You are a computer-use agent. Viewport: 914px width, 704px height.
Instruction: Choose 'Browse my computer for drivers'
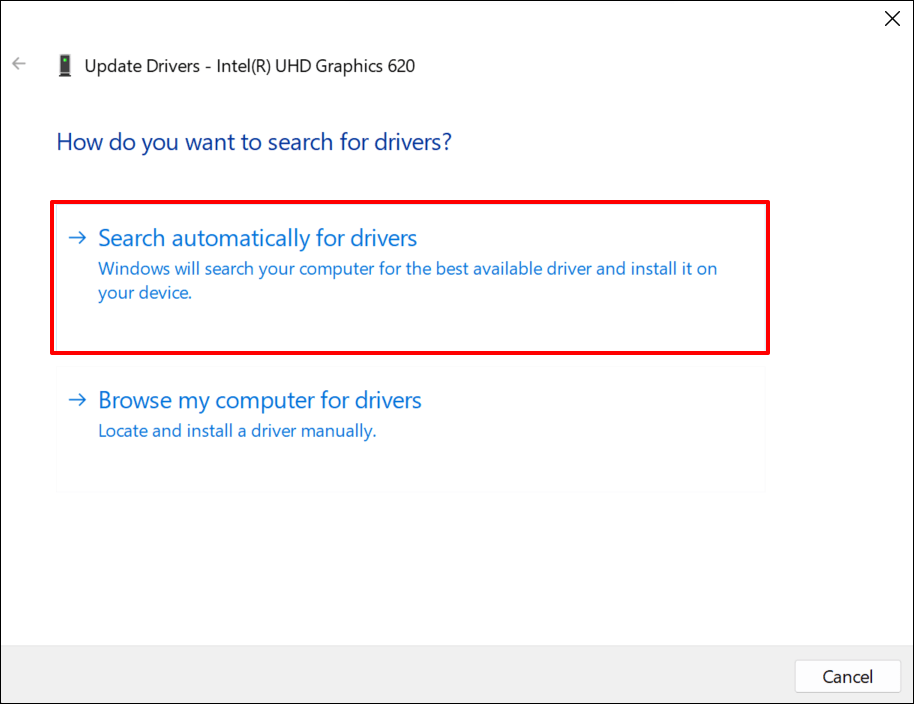click(x=259, y=400)
